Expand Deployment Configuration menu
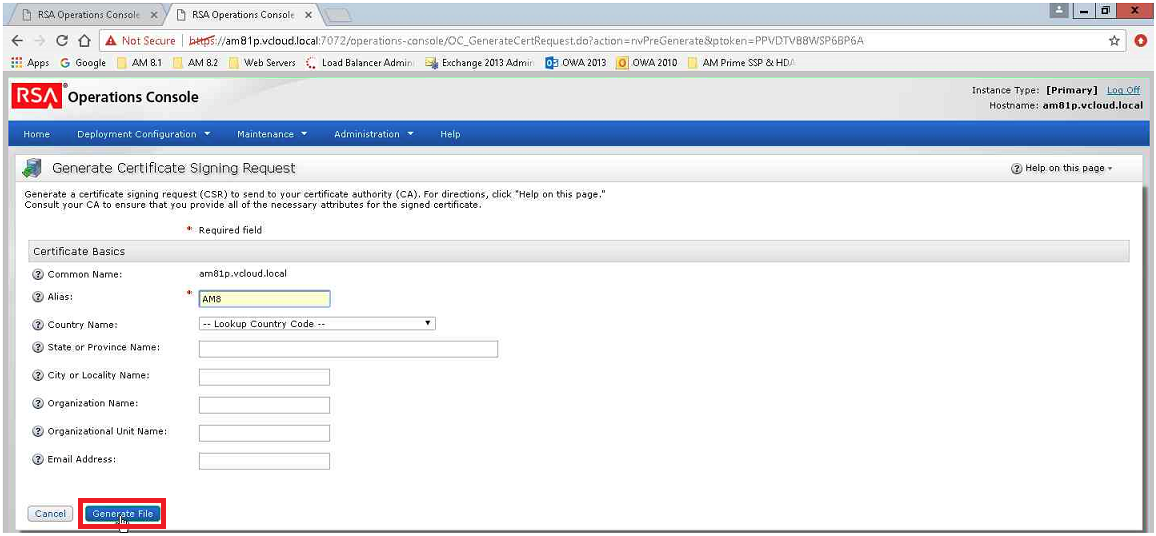The height and width of the screenshot is (536, 1156). coord(143,134)
